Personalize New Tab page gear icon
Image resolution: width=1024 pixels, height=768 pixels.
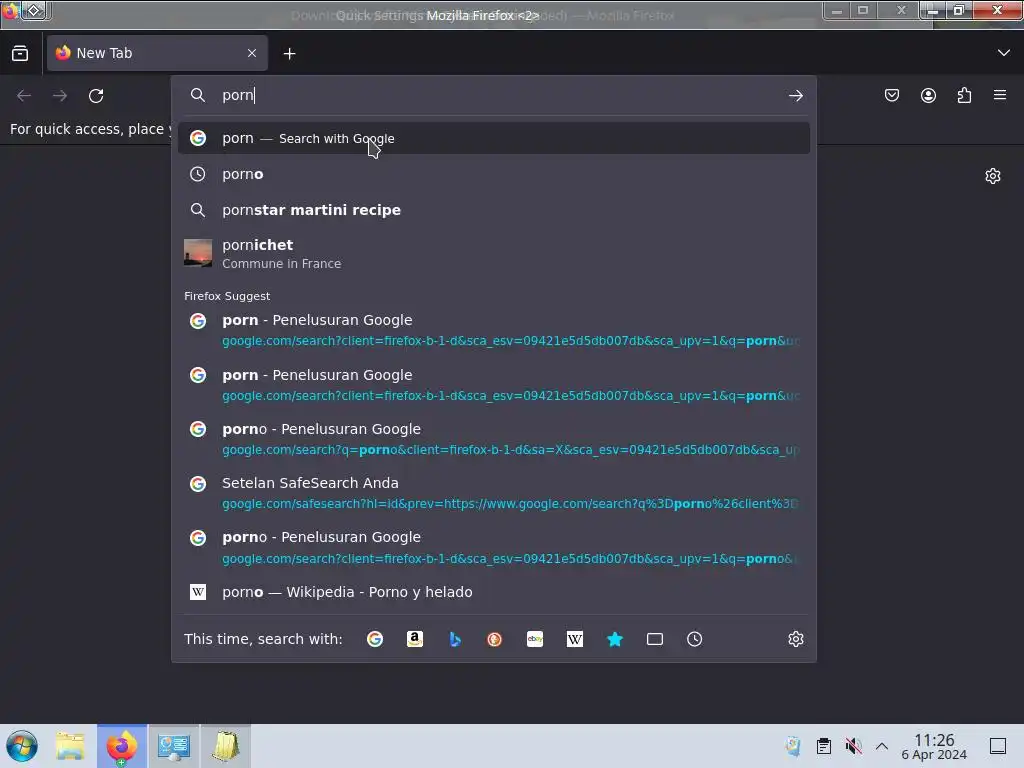tap(993, 176)
